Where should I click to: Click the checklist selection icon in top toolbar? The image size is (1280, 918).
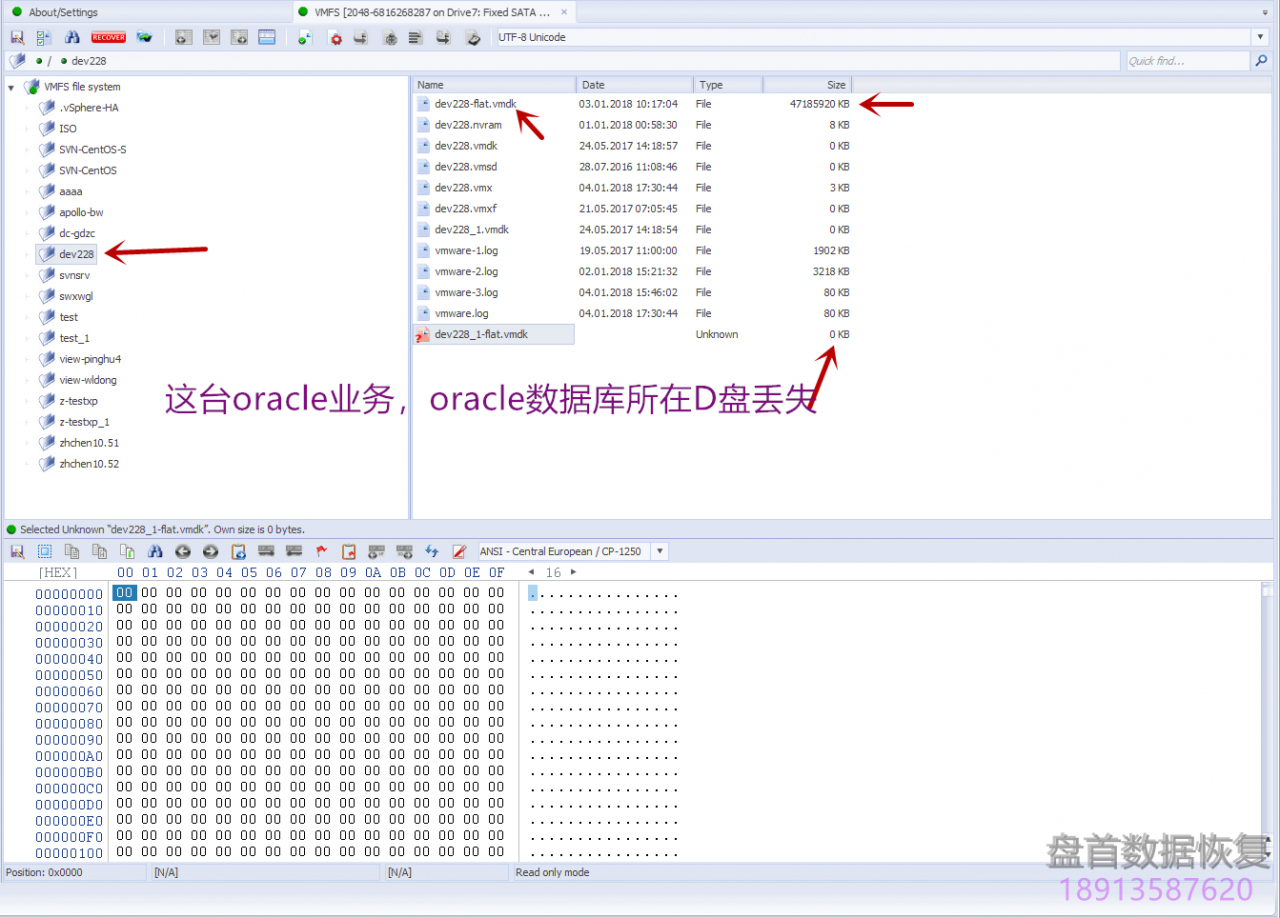(44, 37)
